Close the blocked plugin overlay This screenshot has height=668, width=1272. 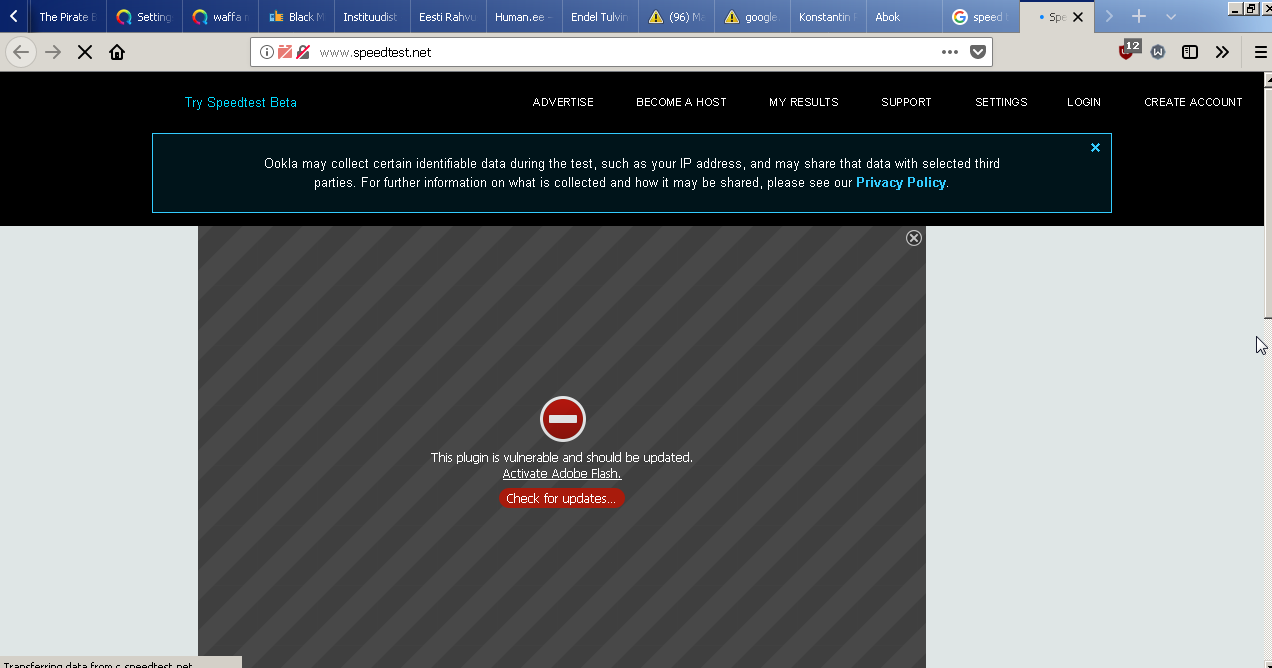(x=913, y=238)
